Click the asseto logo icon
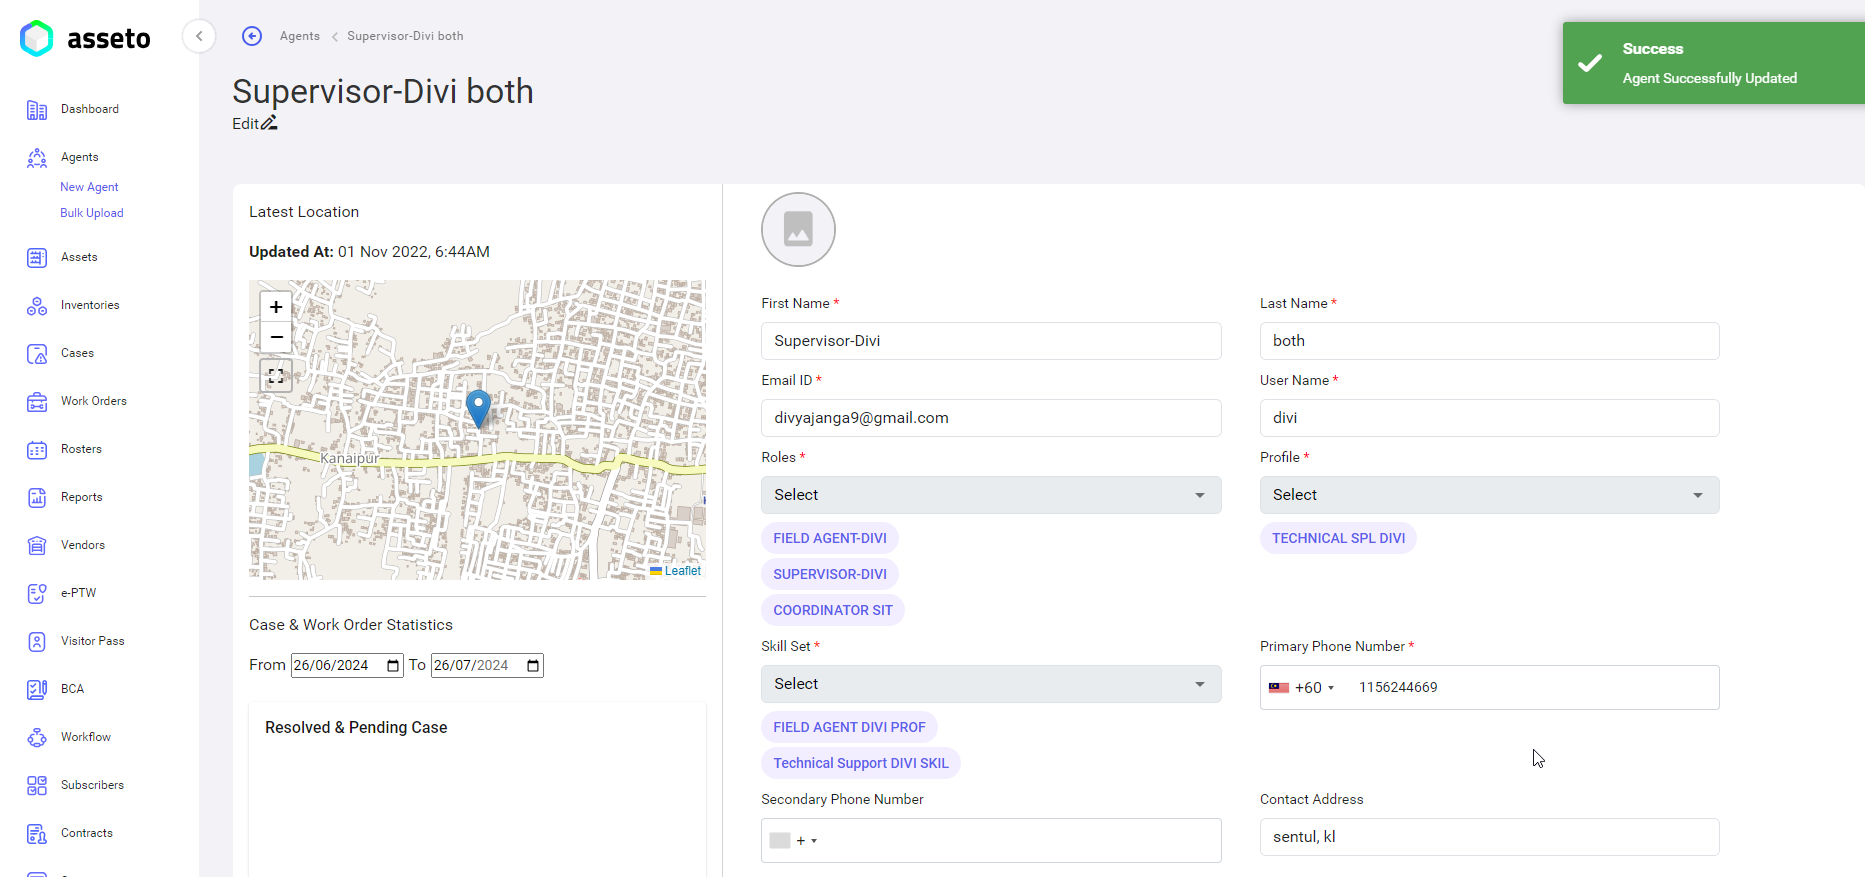 tap(37, 38)
